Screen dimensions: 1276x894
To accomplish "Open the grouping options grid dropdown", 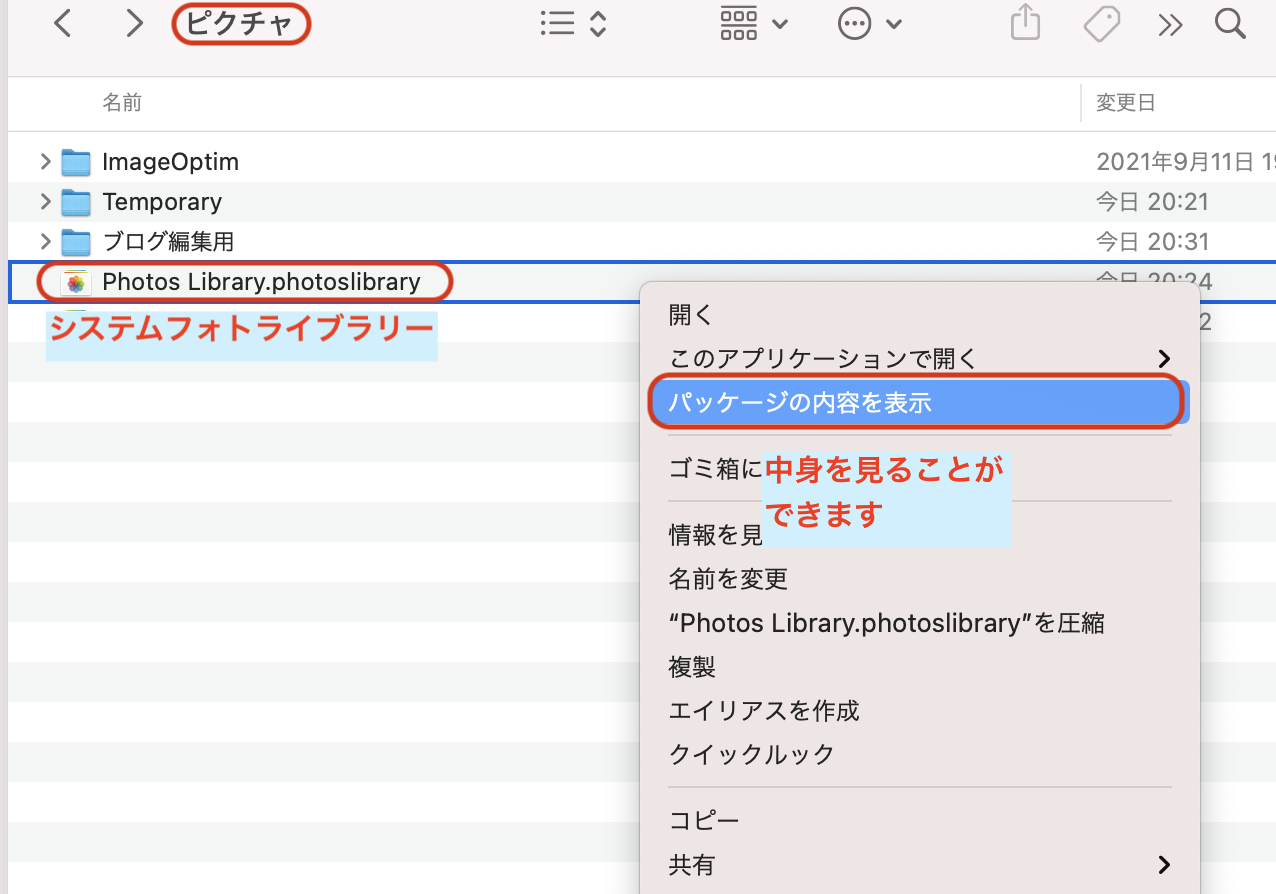I will (753, 24).
